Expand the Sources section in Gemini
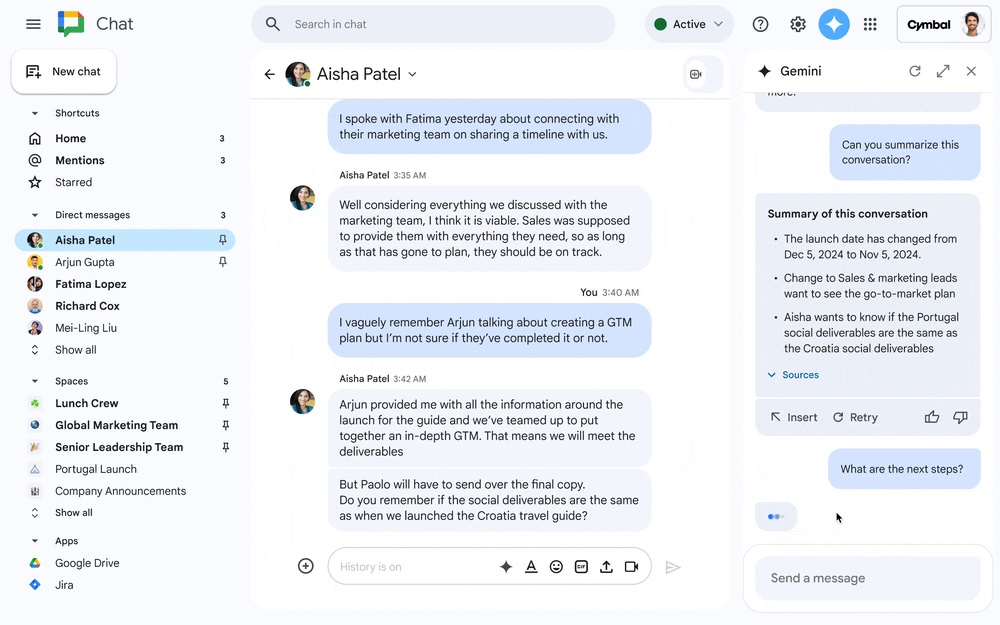Image resolution: width=1000 pixels, height=625 pixels. tap(793, 375)
